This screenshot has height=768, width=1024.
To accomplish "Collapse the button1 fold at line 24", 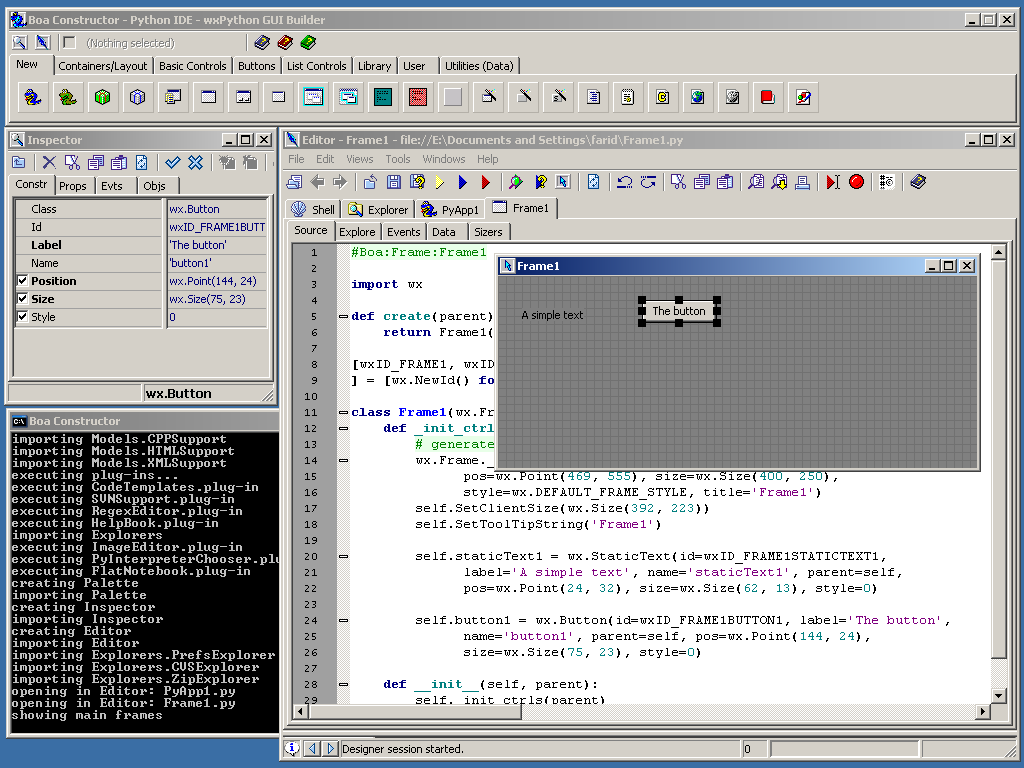I will coord(344,620).
